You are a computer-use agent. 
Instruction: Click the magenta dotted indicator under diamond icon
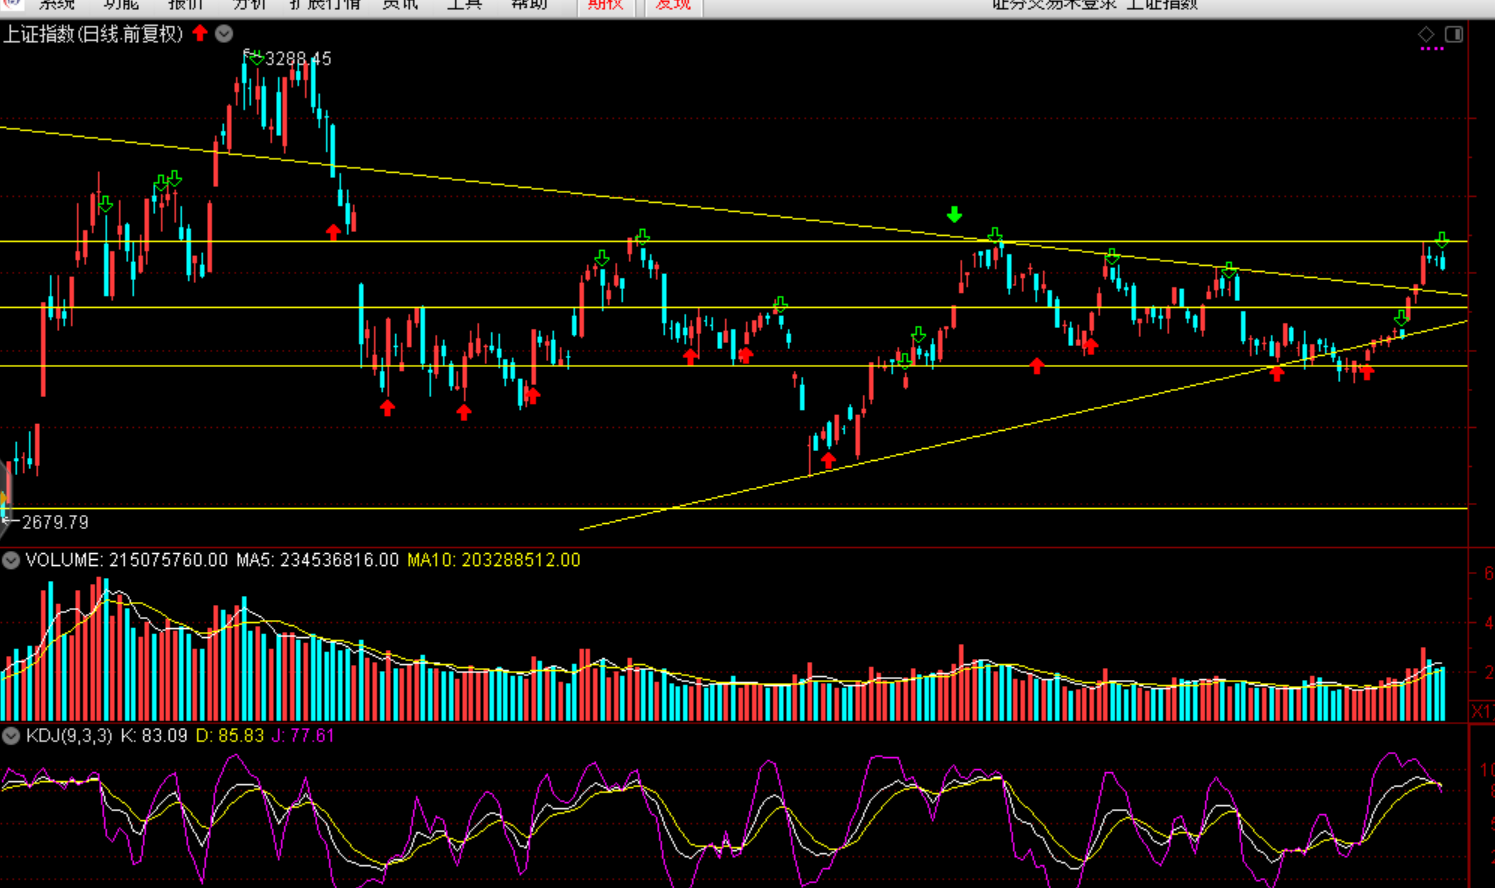[1432, 49]
